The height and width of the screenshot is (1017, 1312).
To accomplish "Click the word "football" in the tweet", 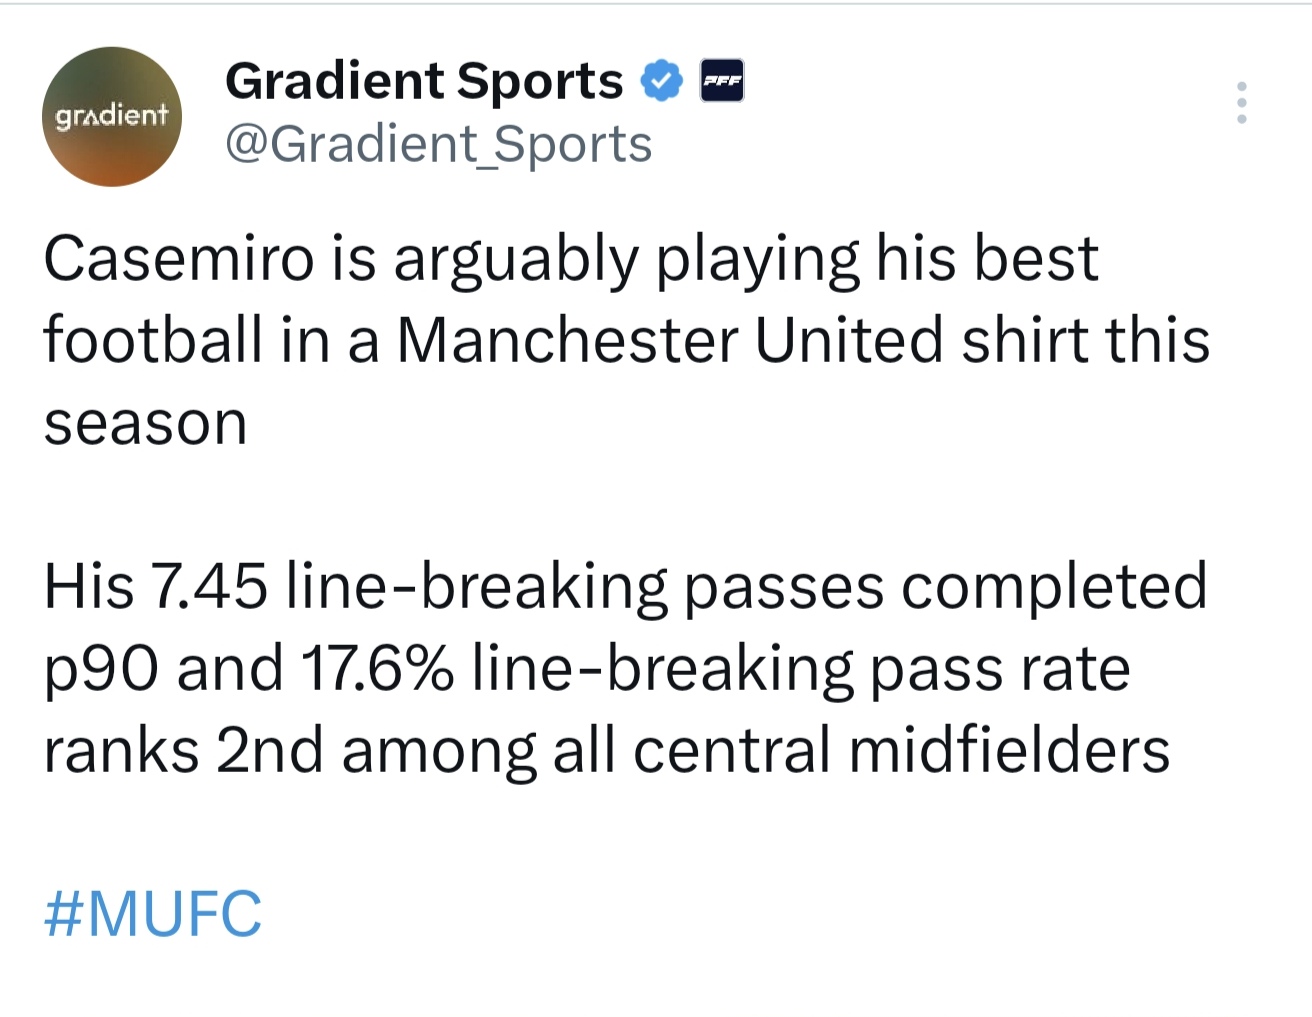I will click(x=153, y=340).
